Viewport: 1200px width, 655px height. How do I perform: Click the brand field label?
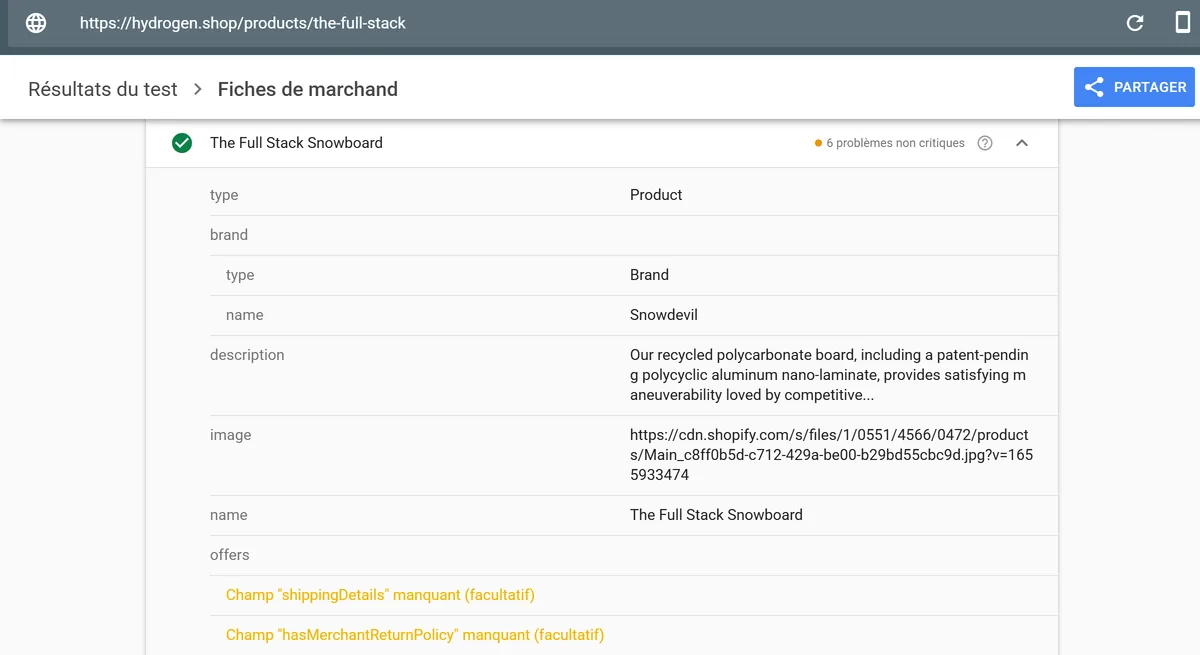pyautogui.click(x=229, y=235)
